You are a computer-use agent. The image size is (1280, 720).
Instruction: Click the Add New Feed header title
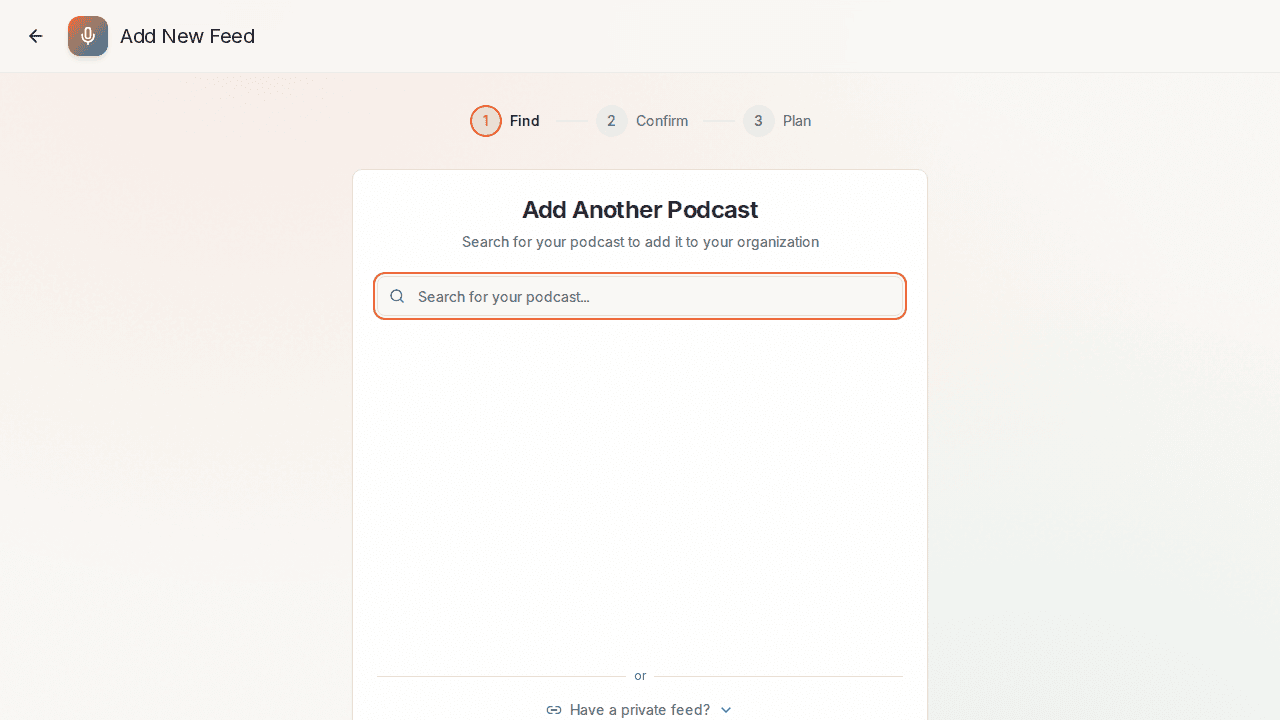click(187, 36)
